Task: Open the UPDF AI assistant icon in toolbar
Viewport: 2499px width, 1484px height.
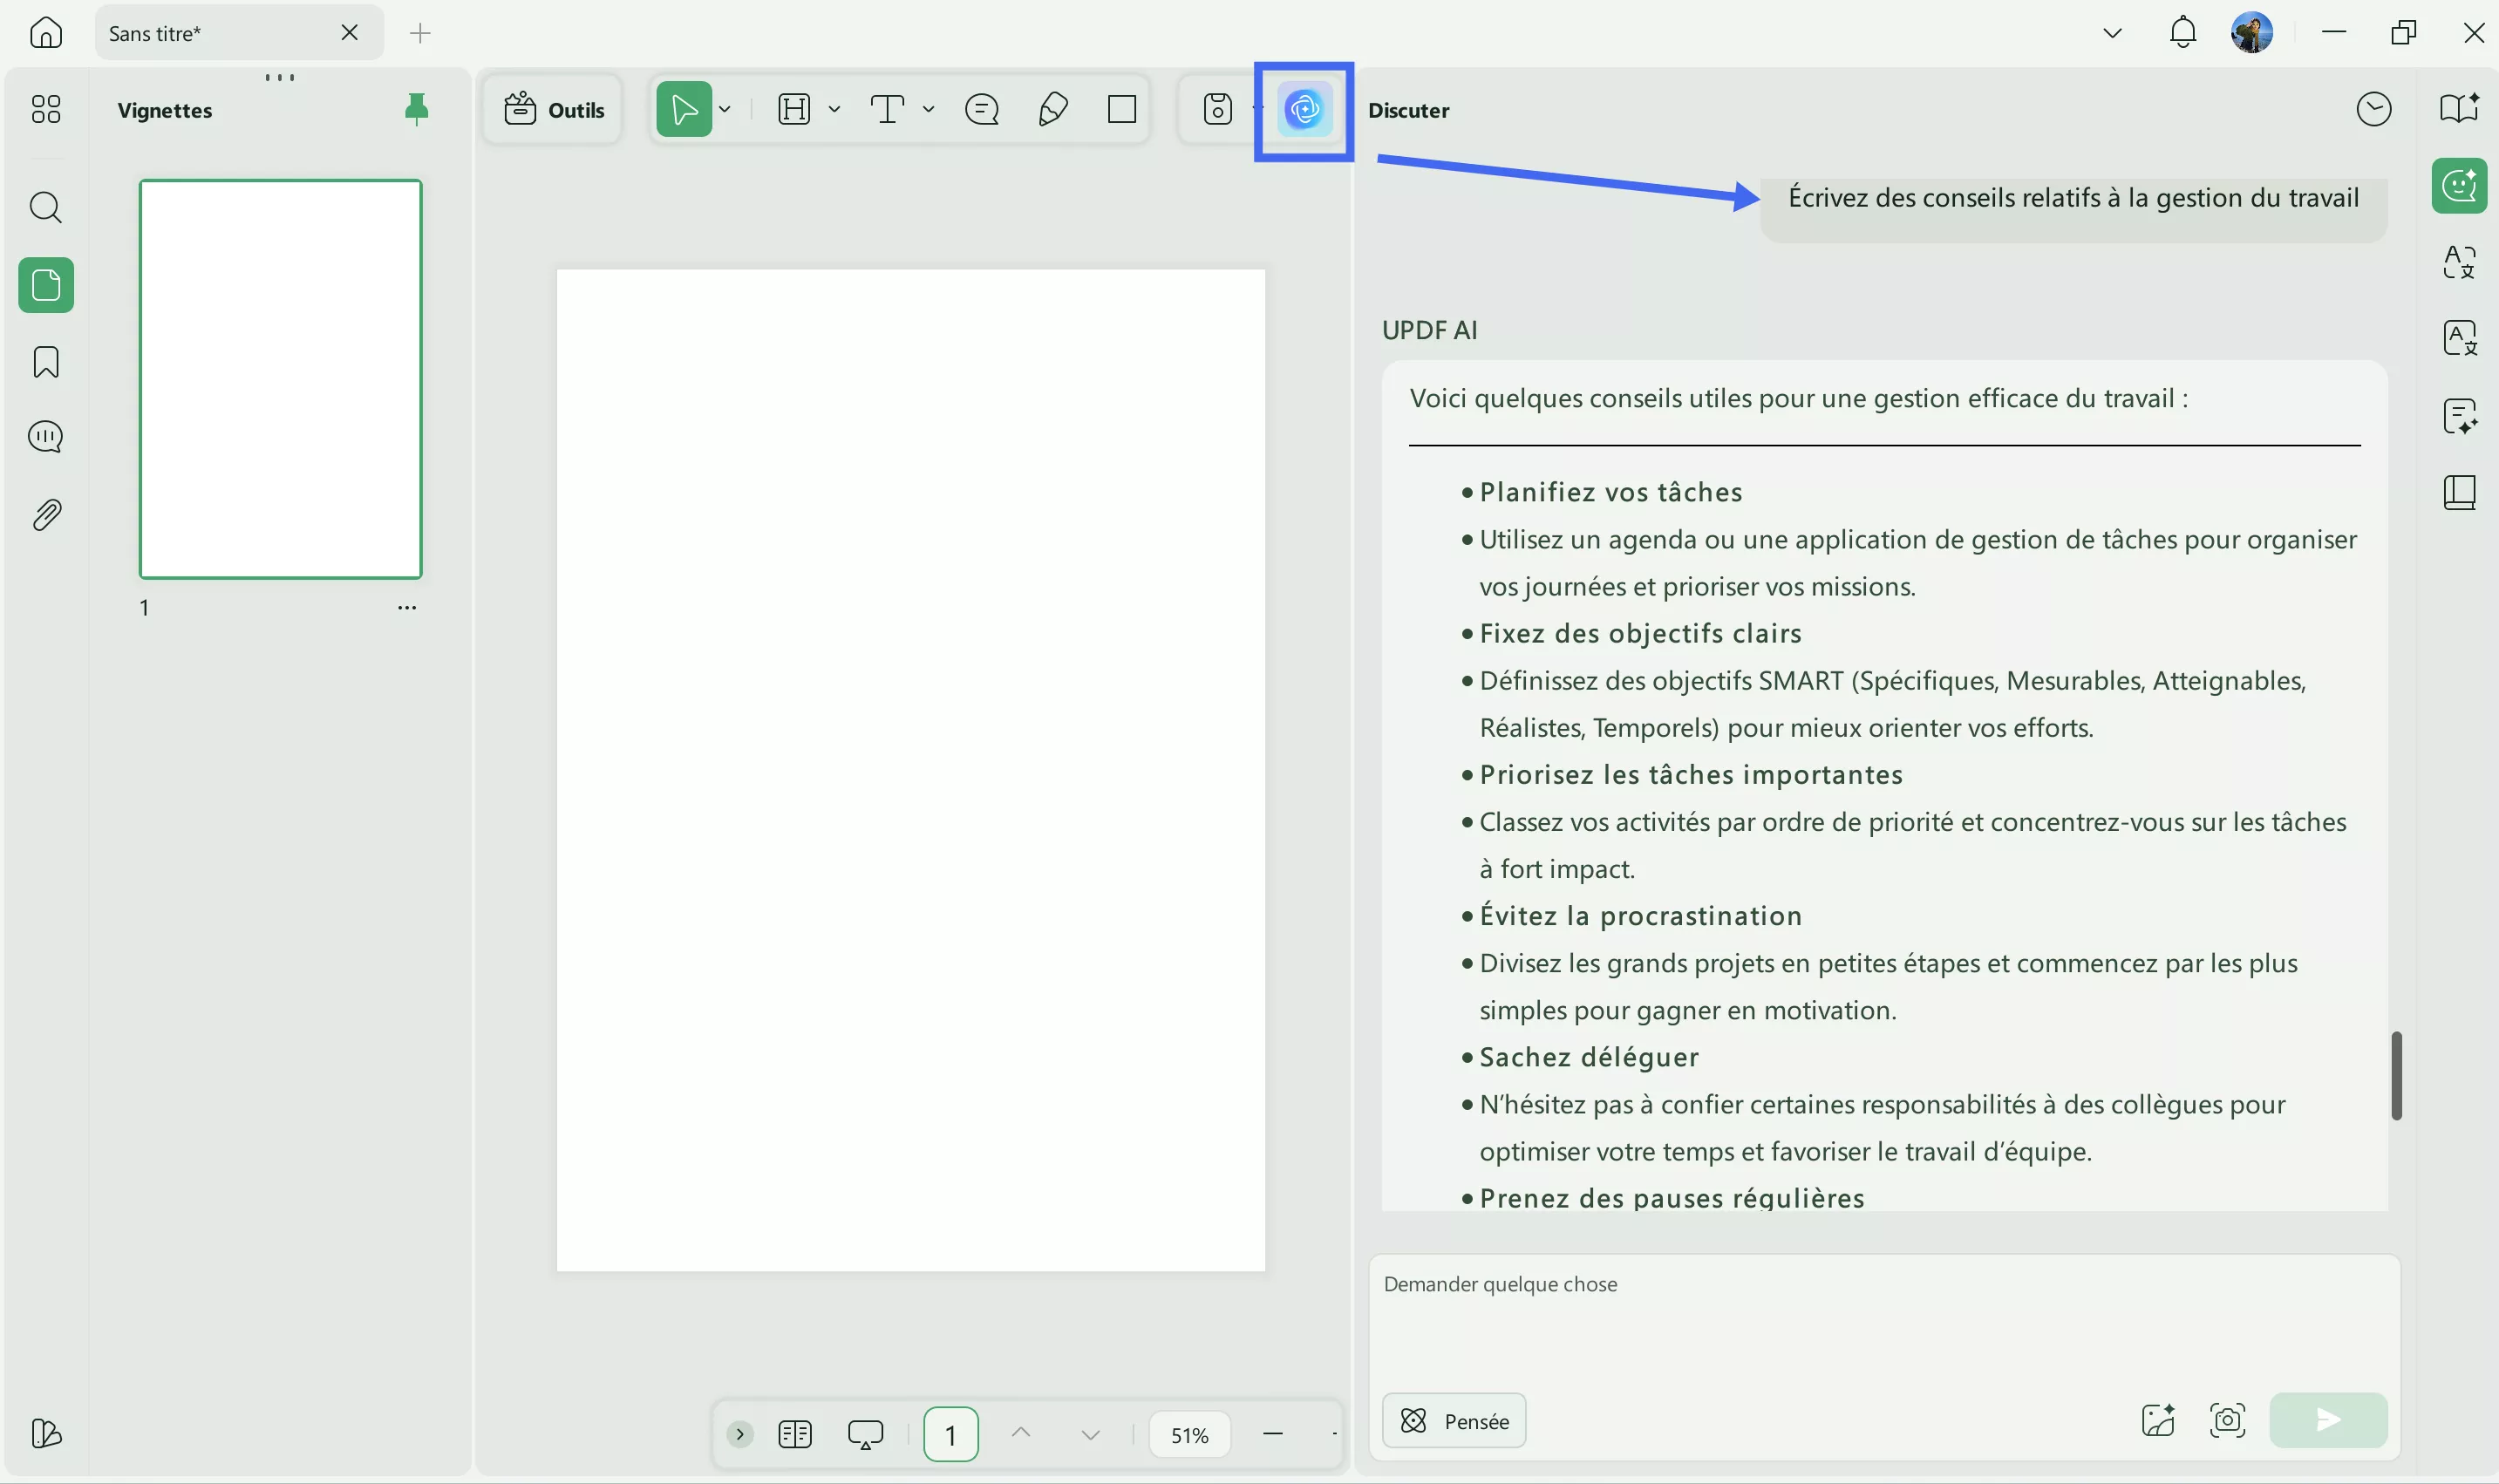Action: click(1302, 111)
